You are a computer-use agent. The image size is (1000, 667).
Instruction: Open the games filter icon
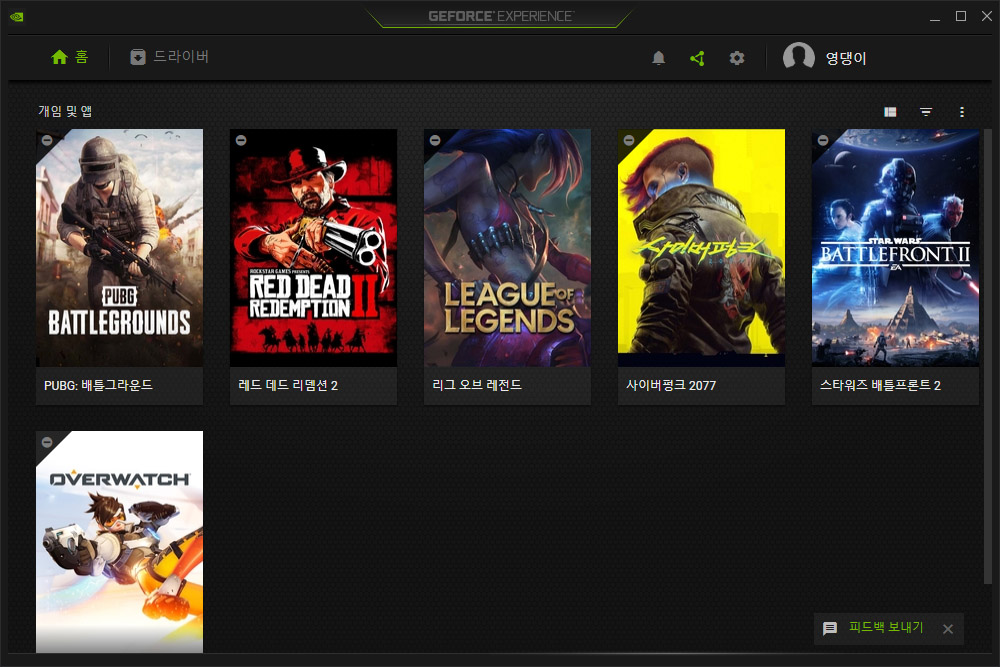[x=926, y=112]
